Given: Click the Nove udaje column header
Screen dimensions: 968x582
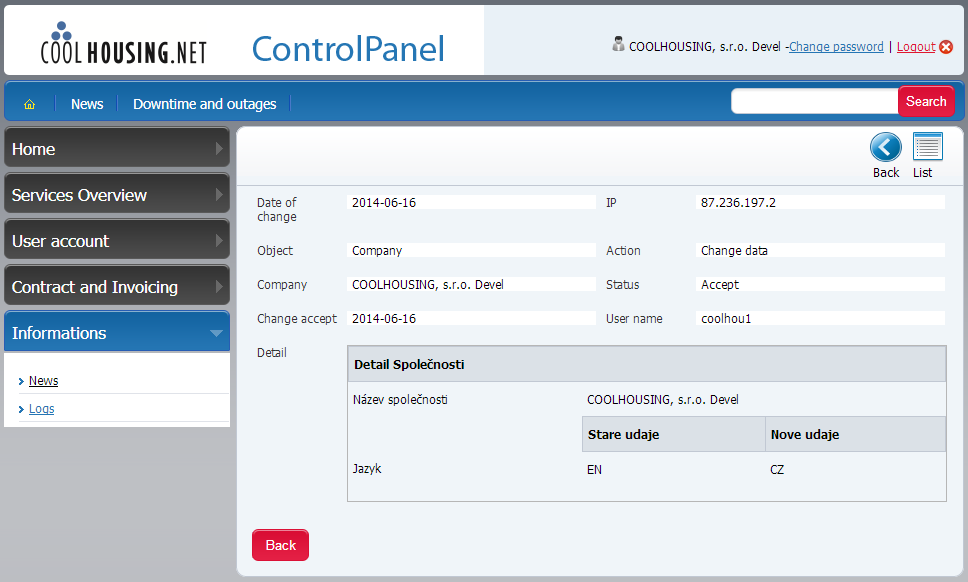Looking at the screenshot, I should pos(856,434).
